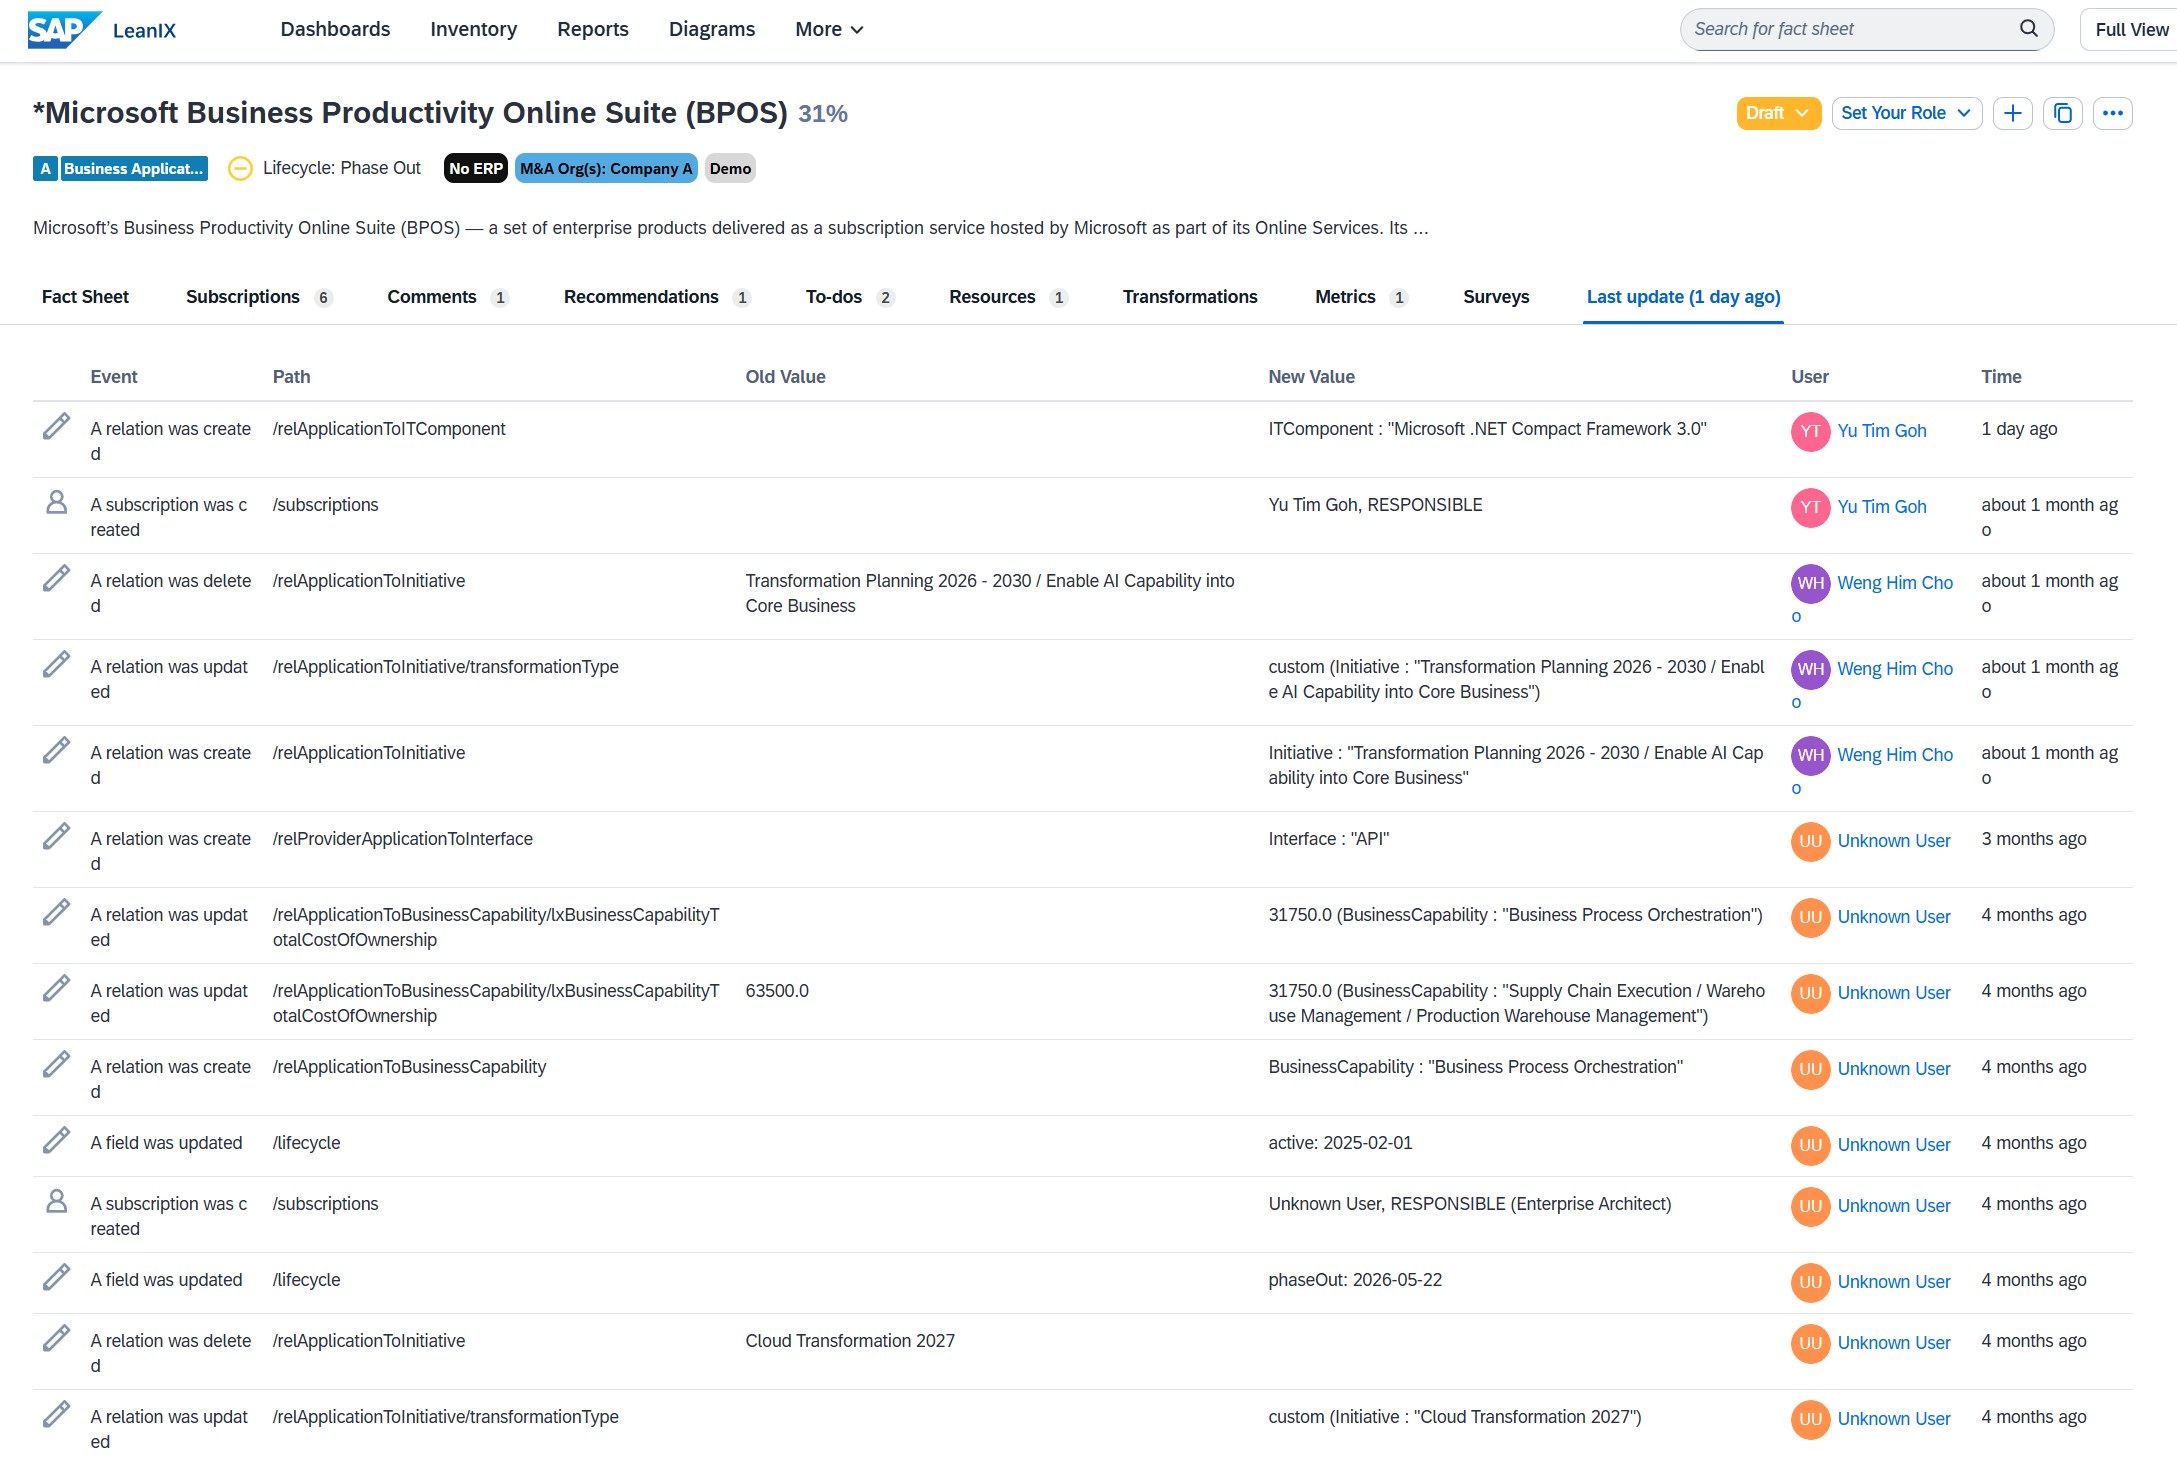Click the pencil icon on the custom Cloud Transformation 2027 row
The image size is (2177, 1465).
56,1415
